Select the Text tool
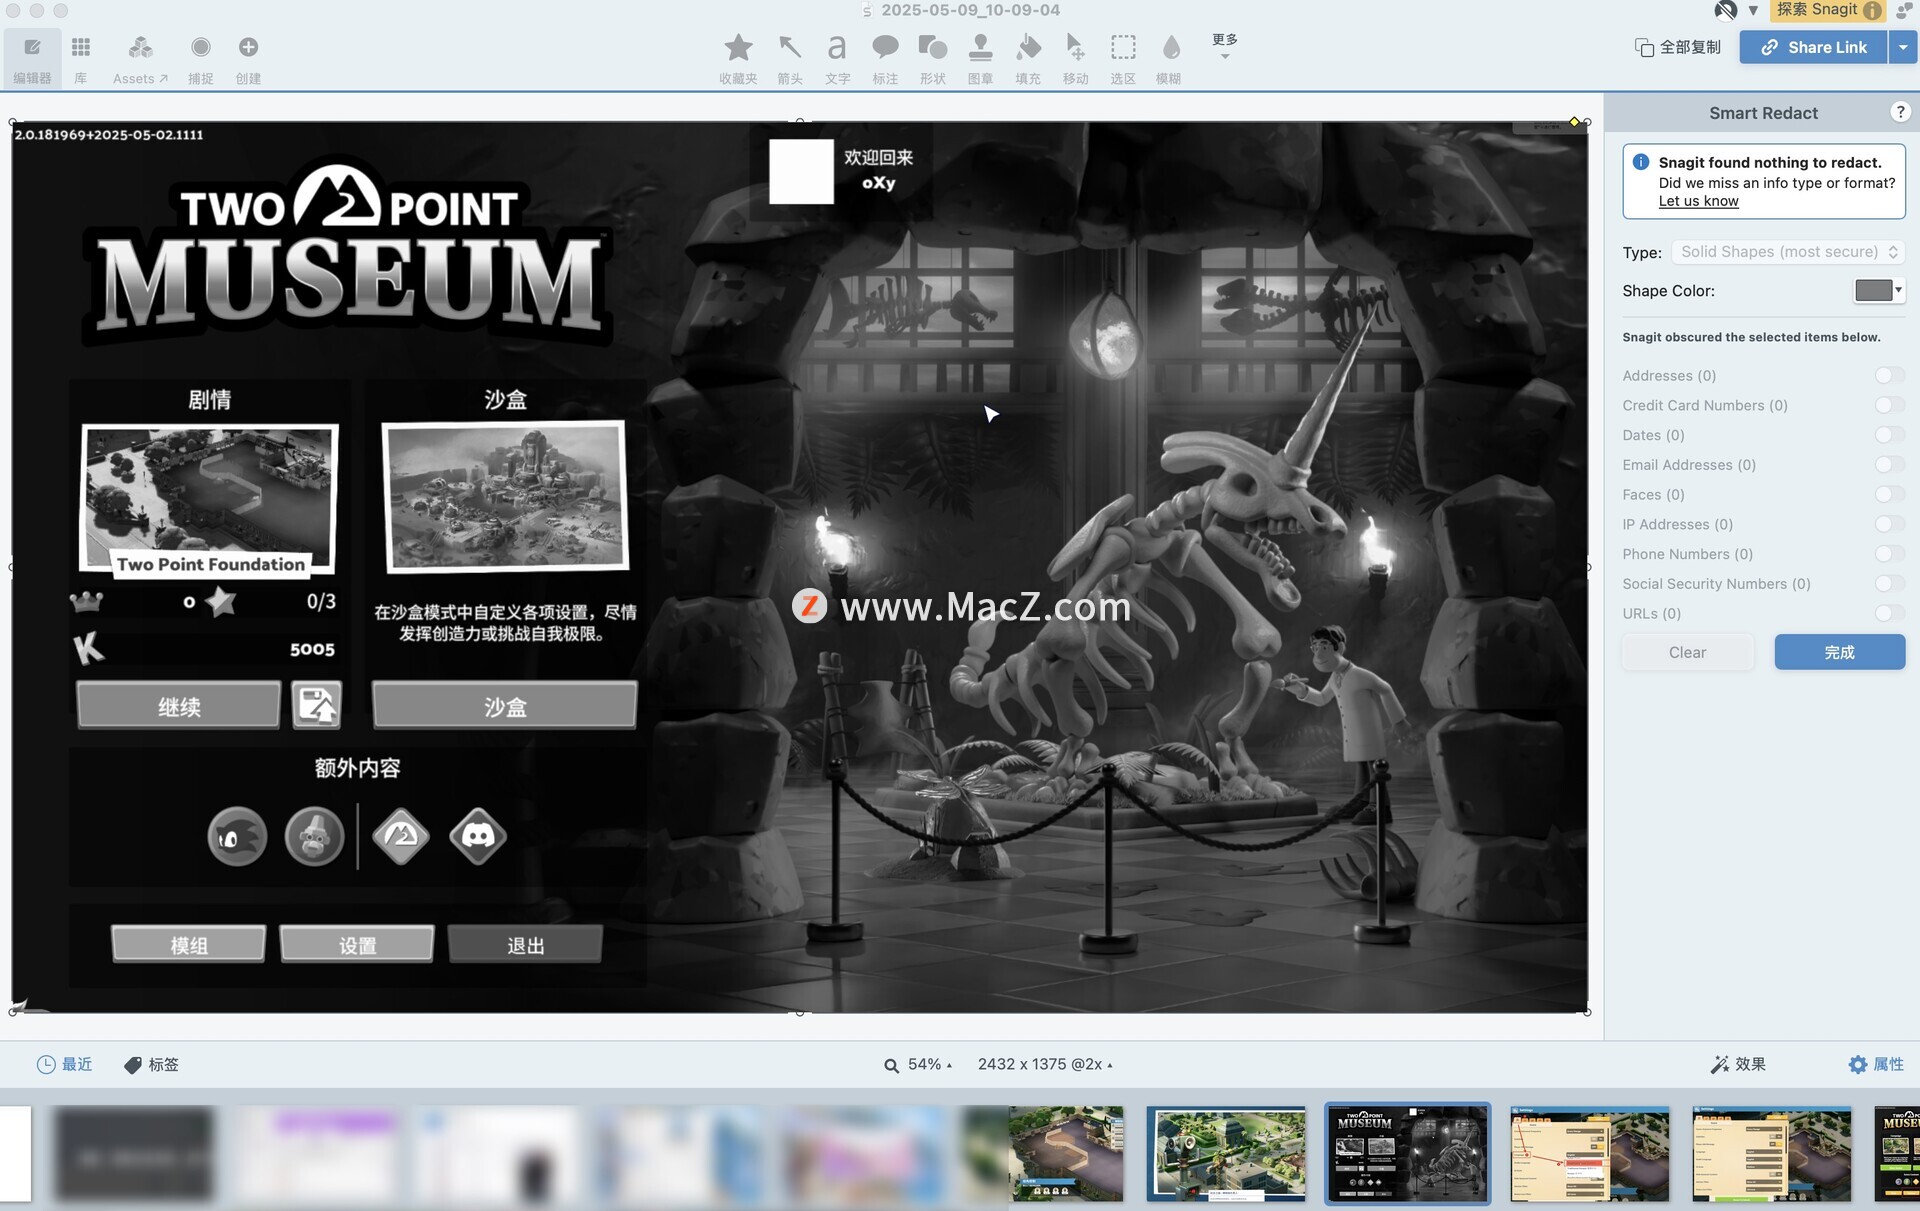Image resolution: width=1920 pixels, height=1211 pixels. pos(837,58)
